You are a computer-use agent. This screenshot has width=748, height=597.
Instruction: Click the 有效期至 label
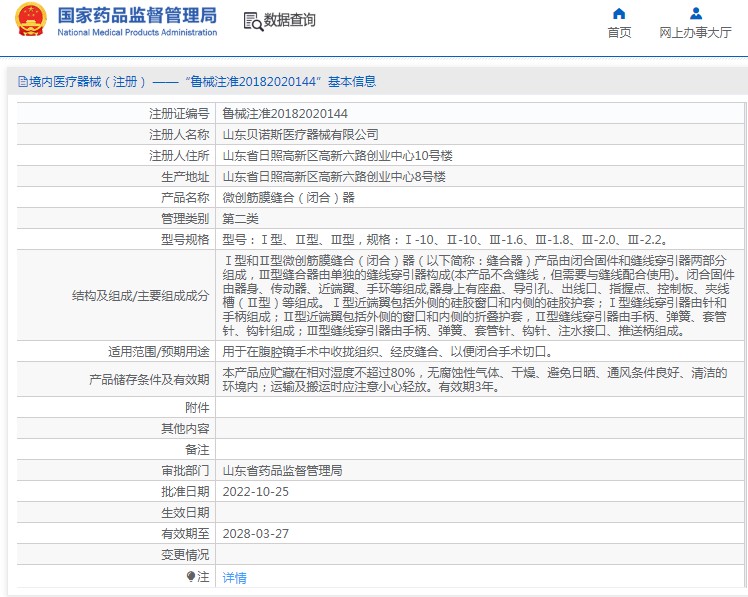tap(186, 534)
